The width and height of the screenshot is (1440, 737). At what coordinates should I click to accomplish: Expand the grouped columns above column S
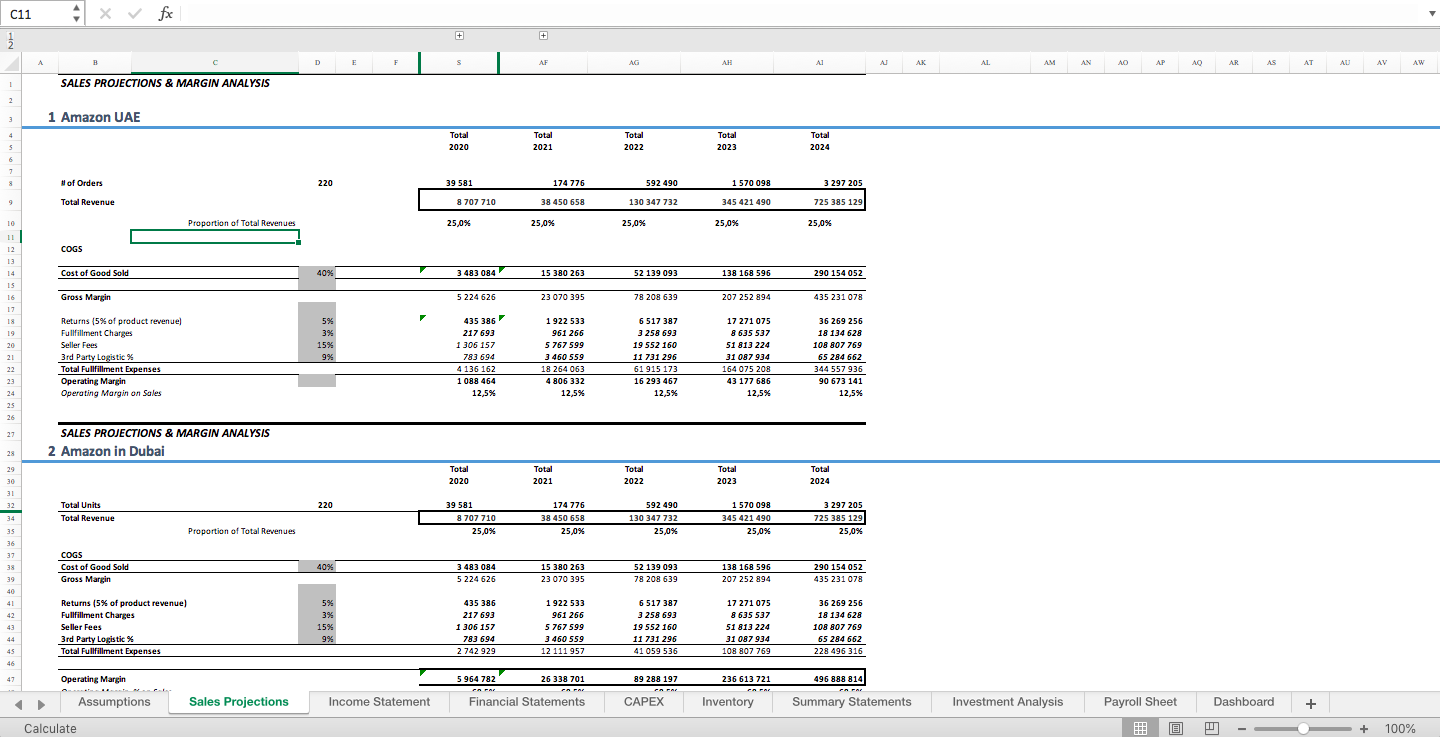[x=459, y=36]
